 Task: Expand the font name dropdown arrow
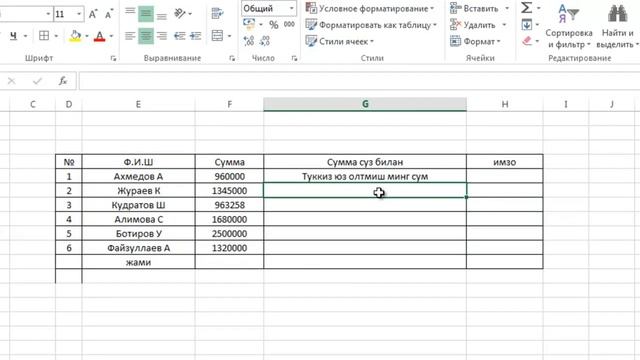click(48, 14)
